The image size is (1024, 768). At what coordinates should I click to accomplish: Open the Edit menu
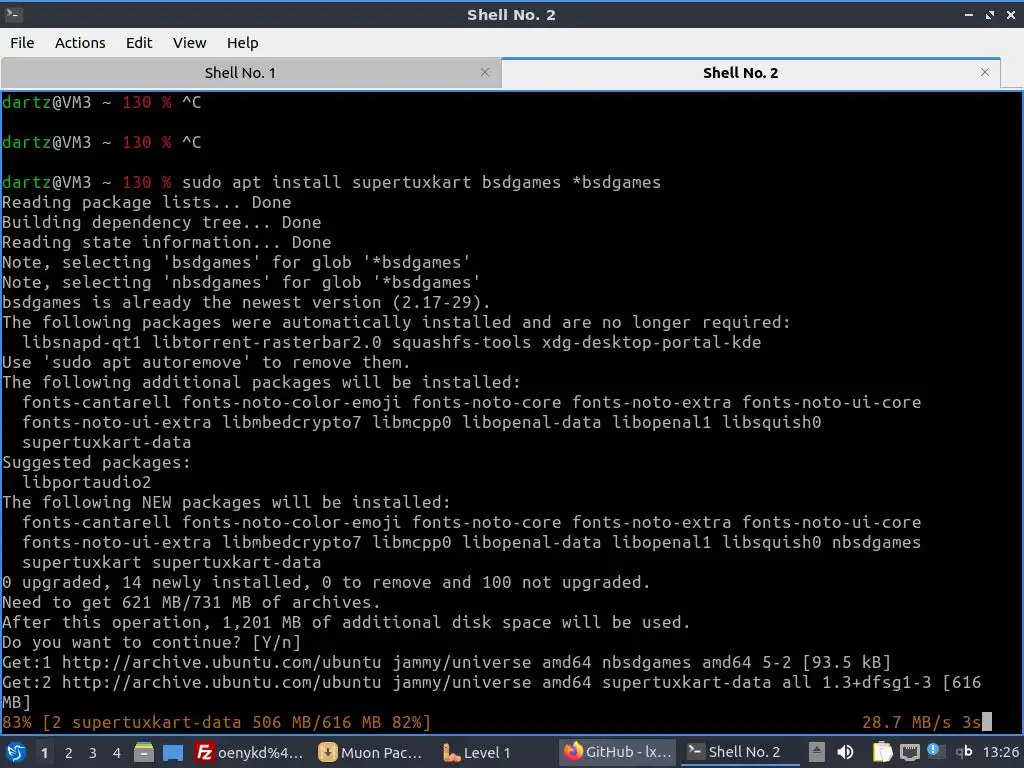tap(138, 43)
